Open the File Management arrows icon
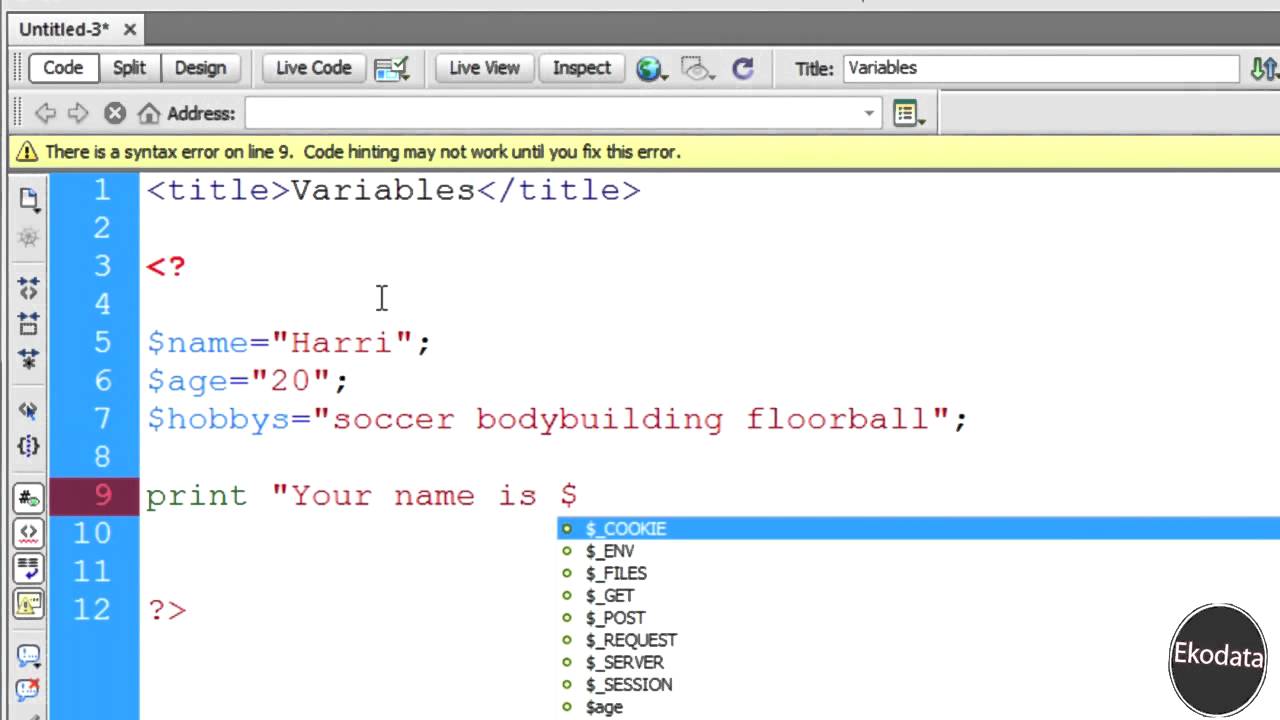This screenshot has width=1280, height=720. tap(1263, 68)
